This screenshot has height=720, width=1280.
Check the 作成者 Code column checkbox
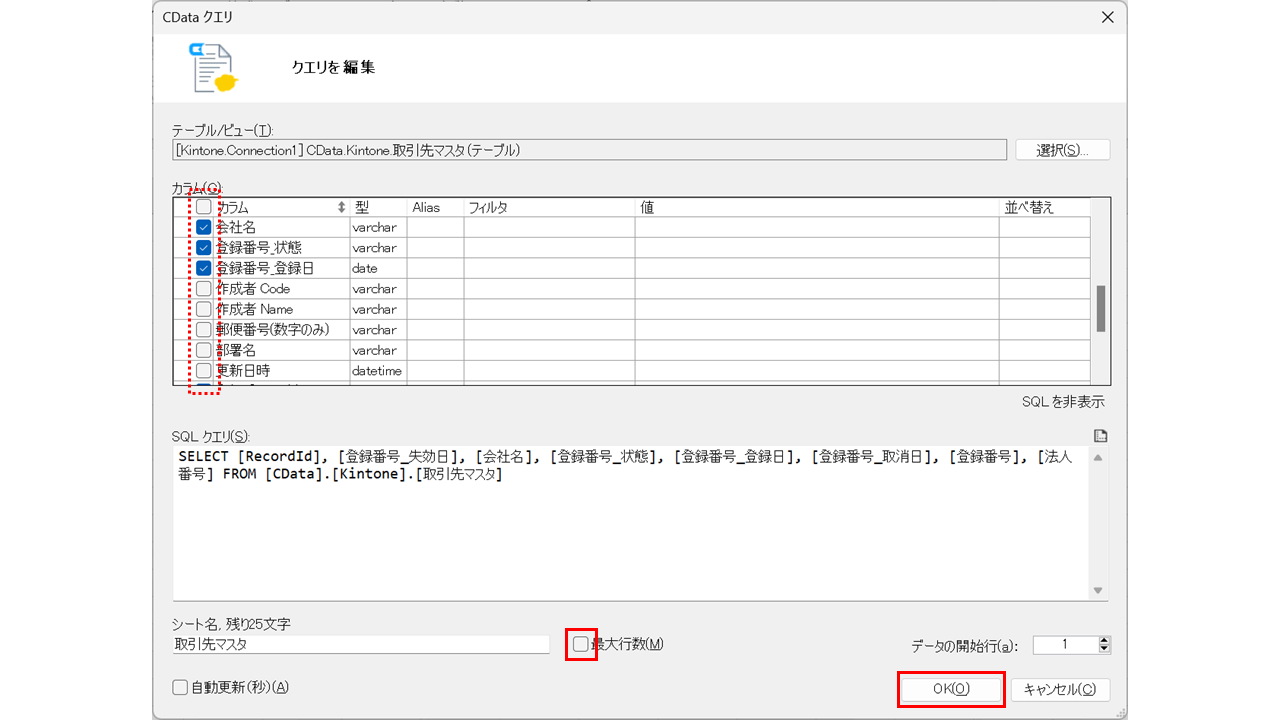(204, 289)
